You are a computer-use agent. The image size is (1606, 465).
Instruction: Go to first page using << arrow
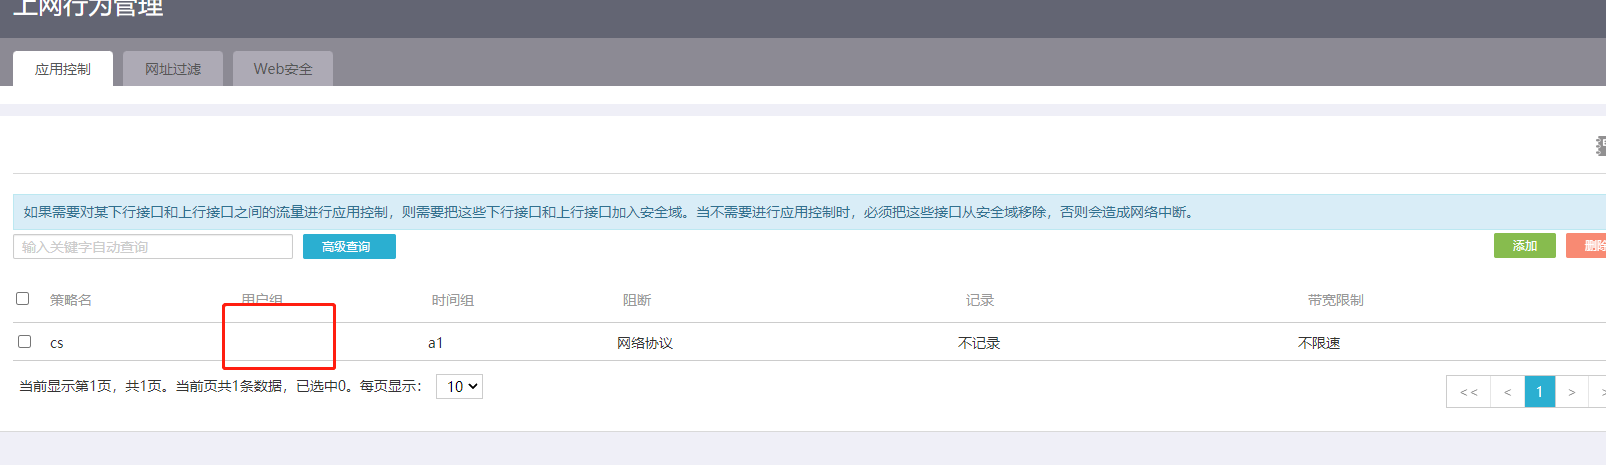[1468, 392]
